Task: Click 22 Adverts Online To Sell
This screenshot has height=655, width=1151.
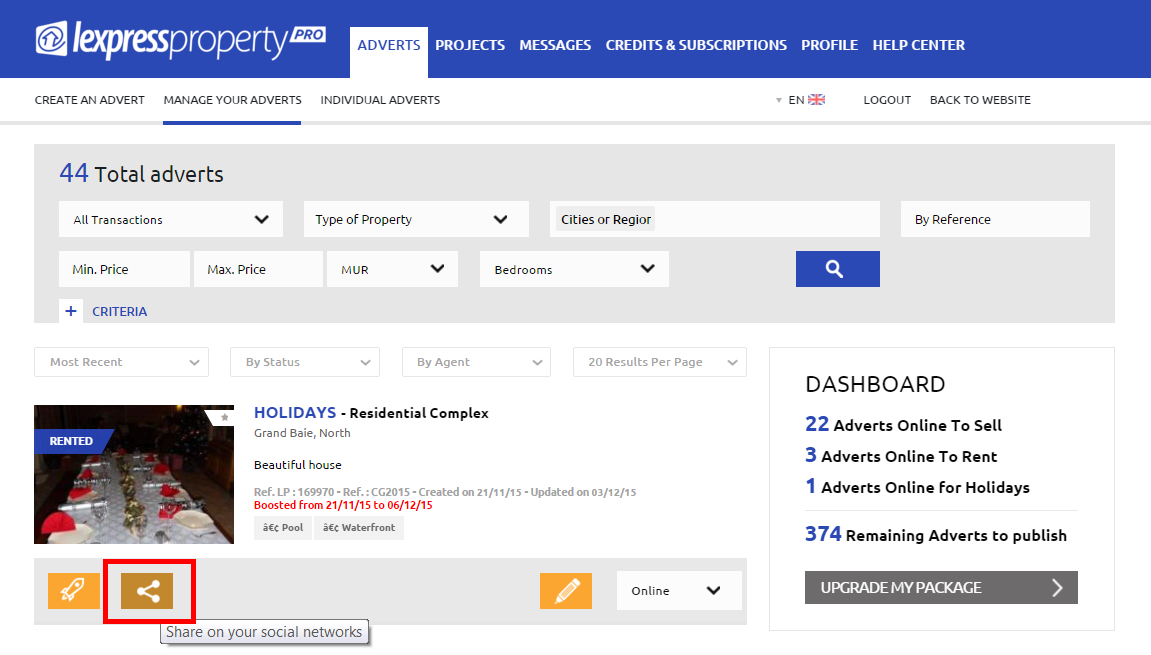Action: pyautogui.click(x=904, y=425)
